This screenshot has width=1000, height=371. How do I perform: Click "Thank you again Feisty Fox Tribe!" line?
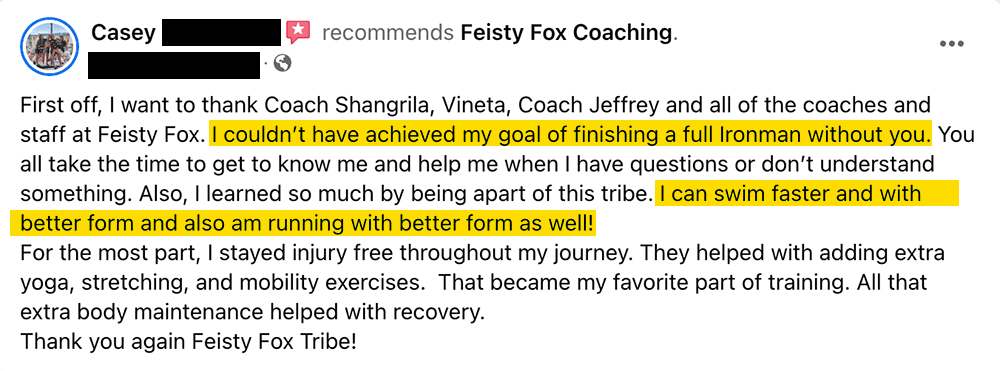[x=188, y=342]
